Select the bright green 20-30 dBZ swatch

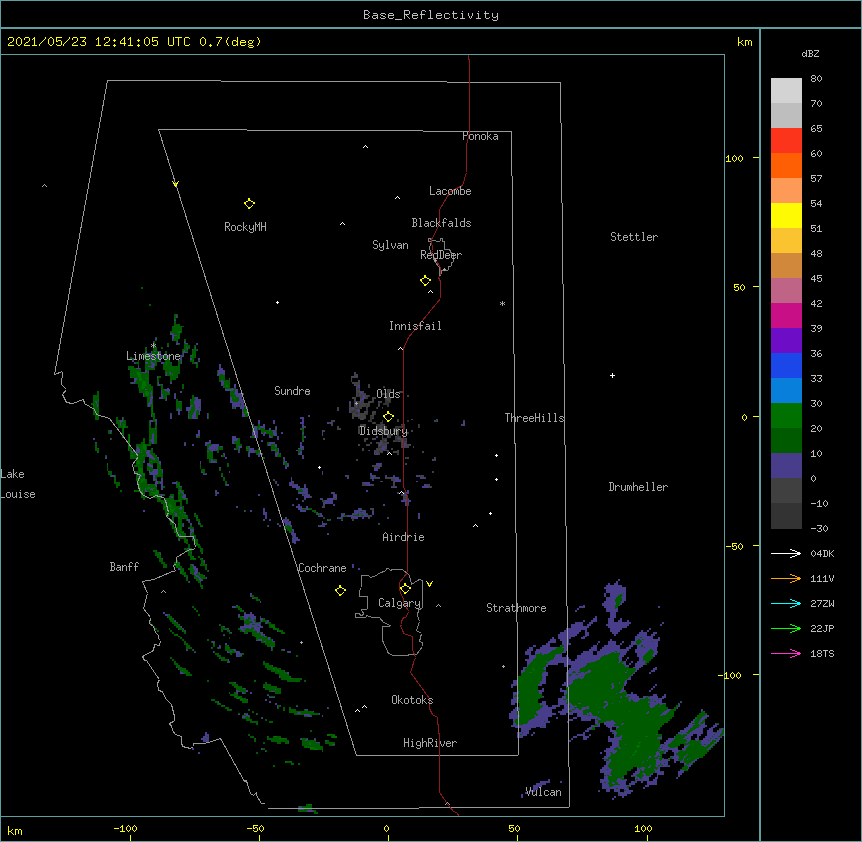tap(786, 416)
